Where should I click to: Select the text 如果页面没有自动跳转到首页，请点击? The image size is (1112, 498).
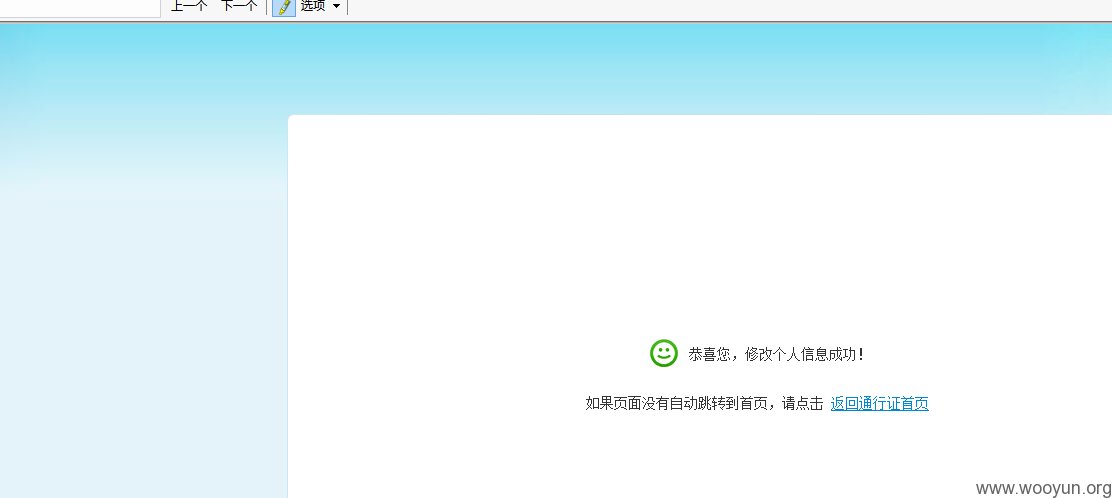tap(704, 404)
